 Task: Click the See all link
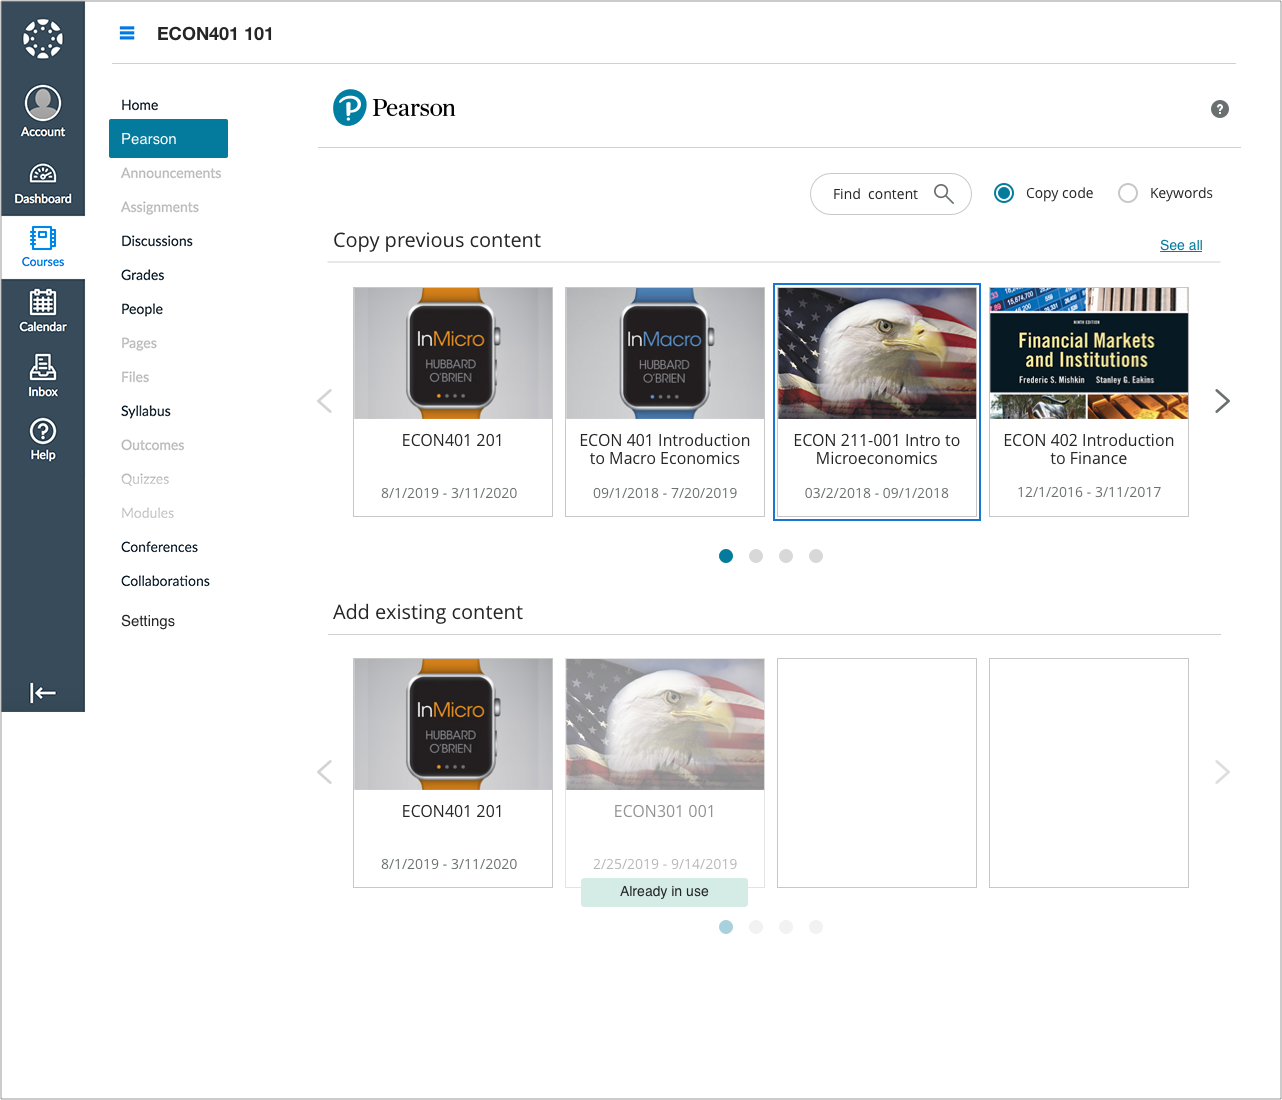[1181, 245]
